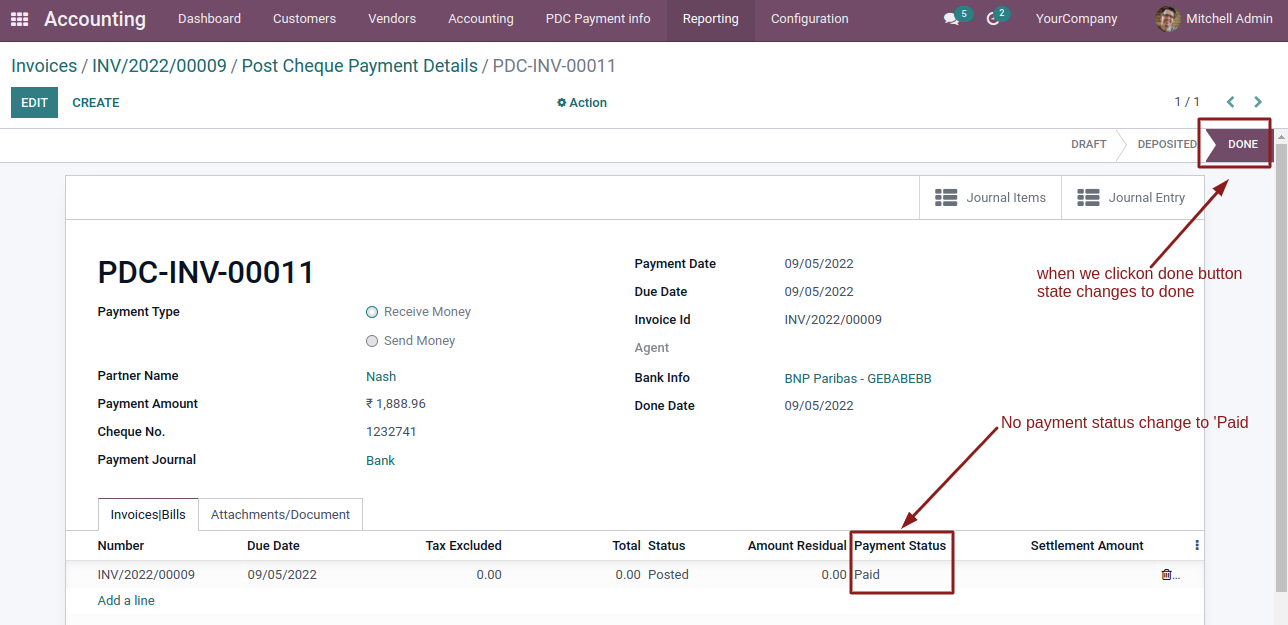Go to next record arrow
Screen dimensions: 1288x625
1258,102
